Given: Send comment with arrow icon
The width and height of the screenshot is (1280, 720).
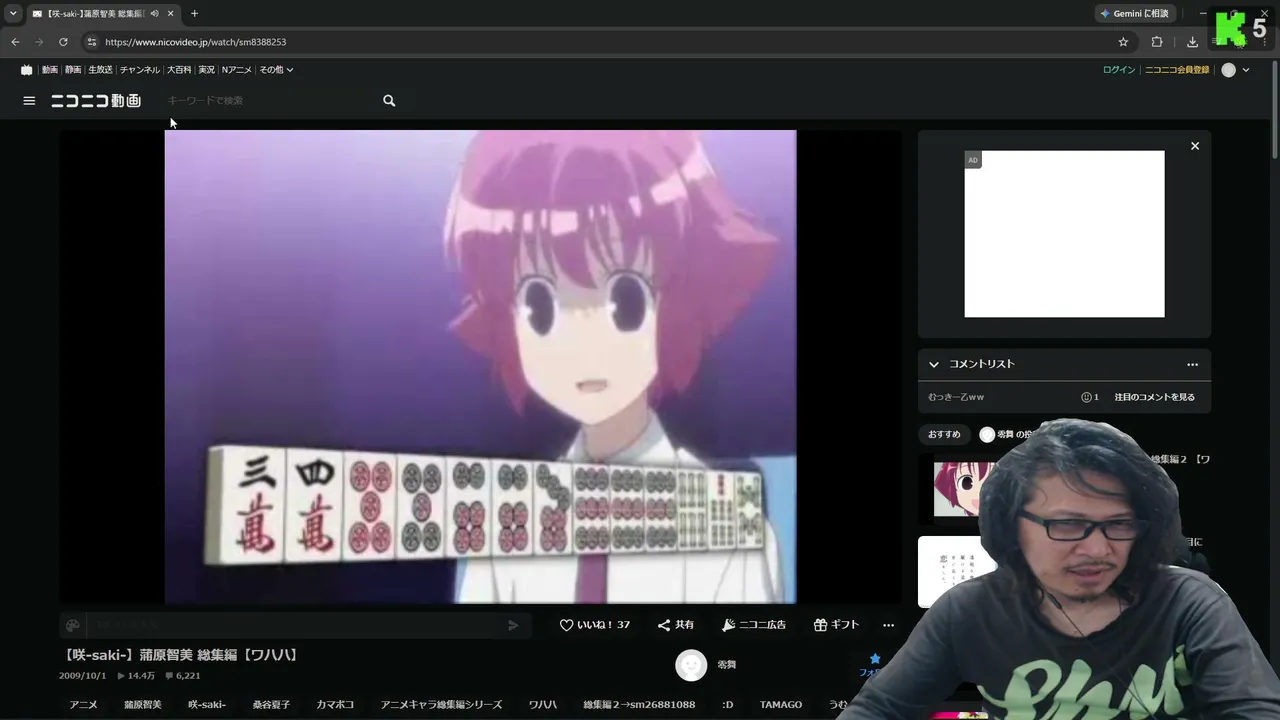Looking at the screenshot, I should pos(513,625).
